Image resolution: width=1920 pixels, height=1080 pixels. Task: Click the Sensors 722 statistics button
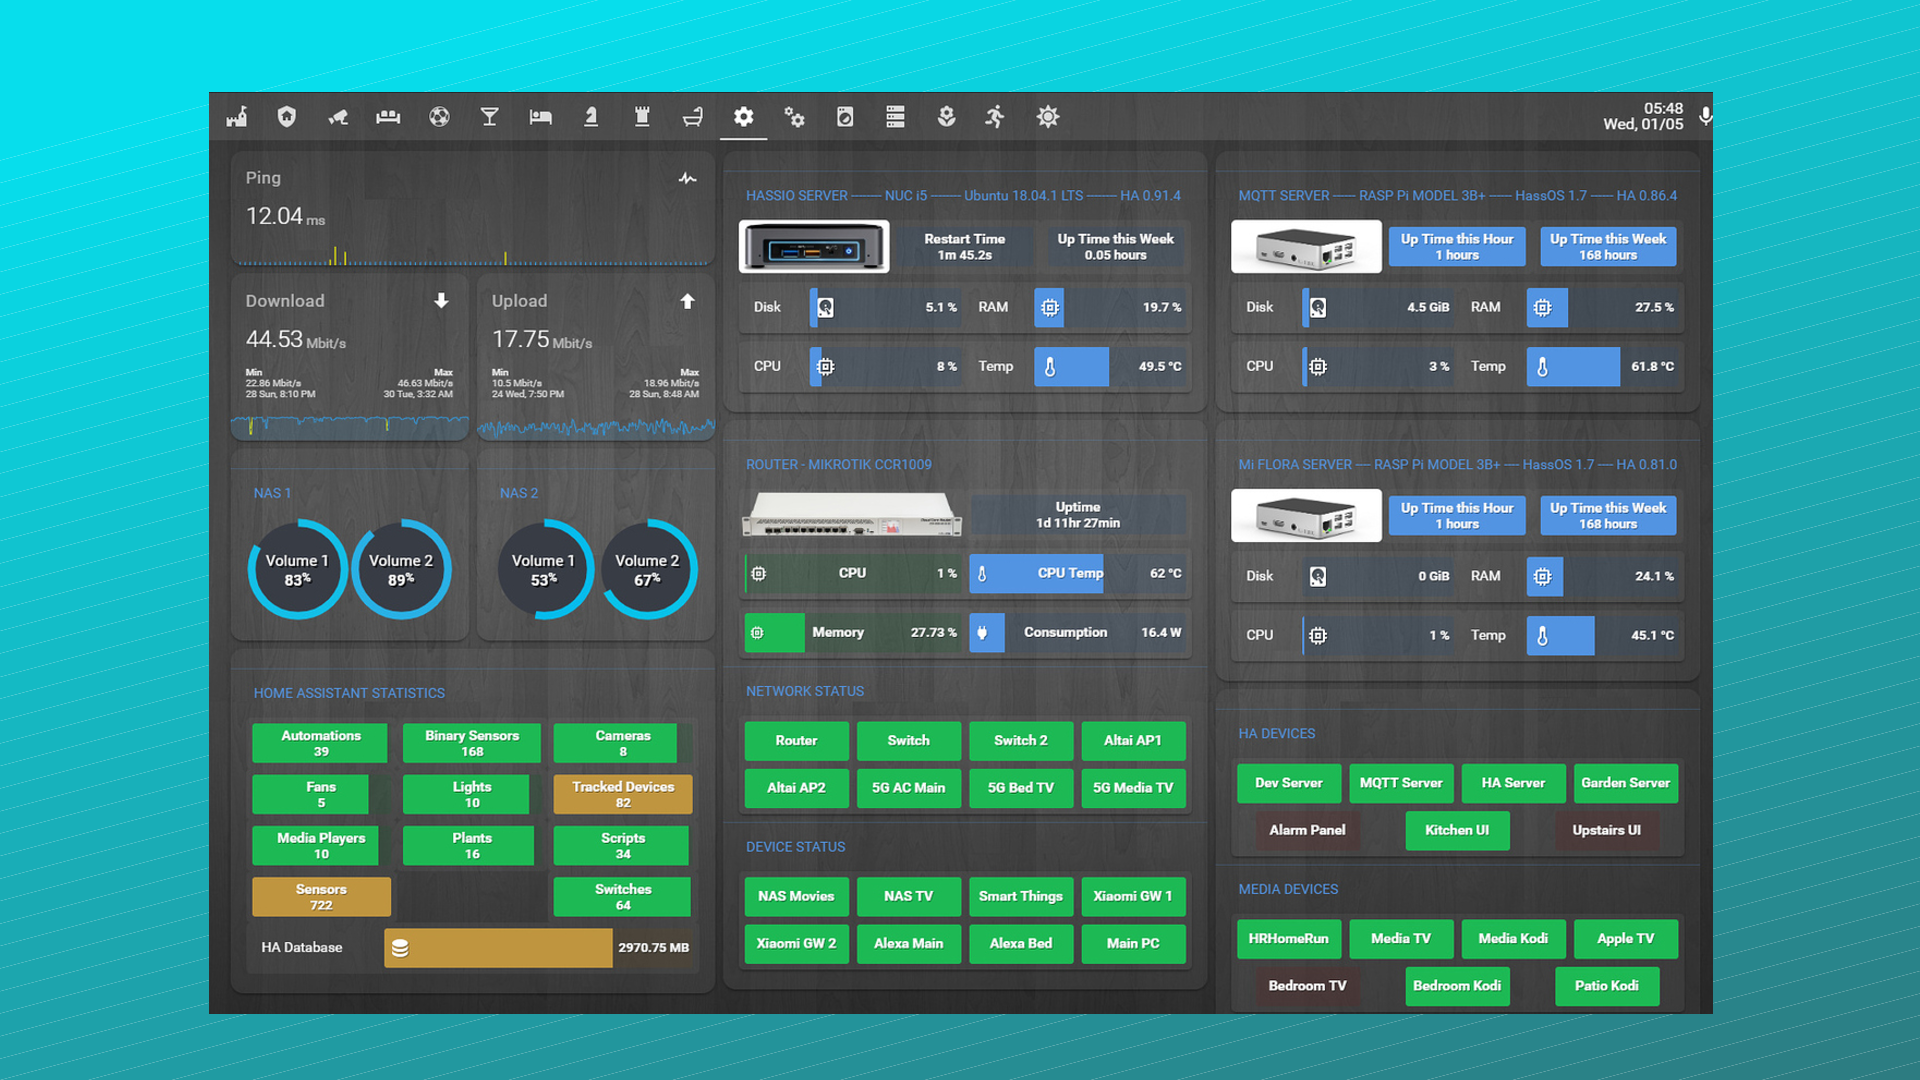click(321, 897)
